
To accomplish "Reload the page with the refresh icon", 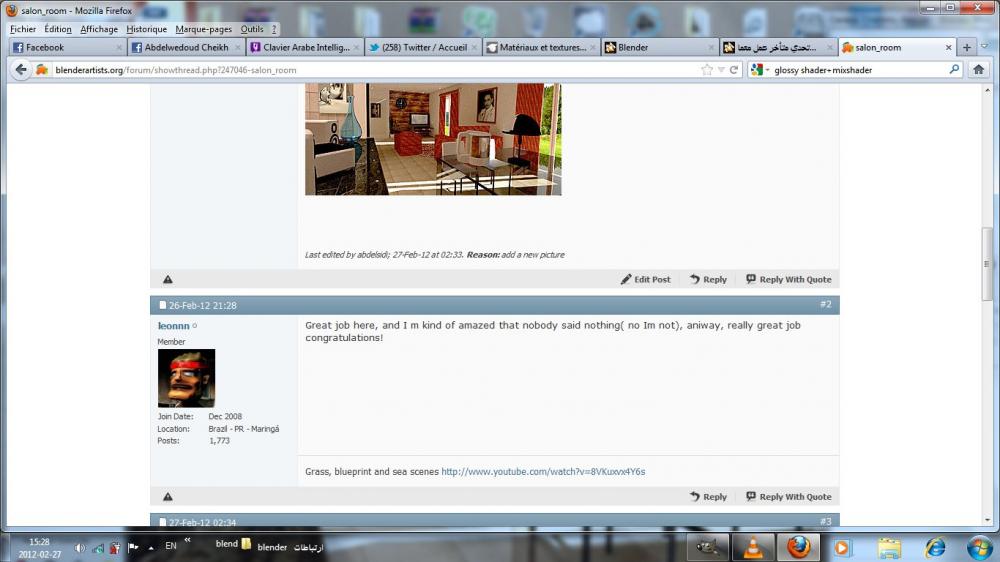I will [734, 70].
